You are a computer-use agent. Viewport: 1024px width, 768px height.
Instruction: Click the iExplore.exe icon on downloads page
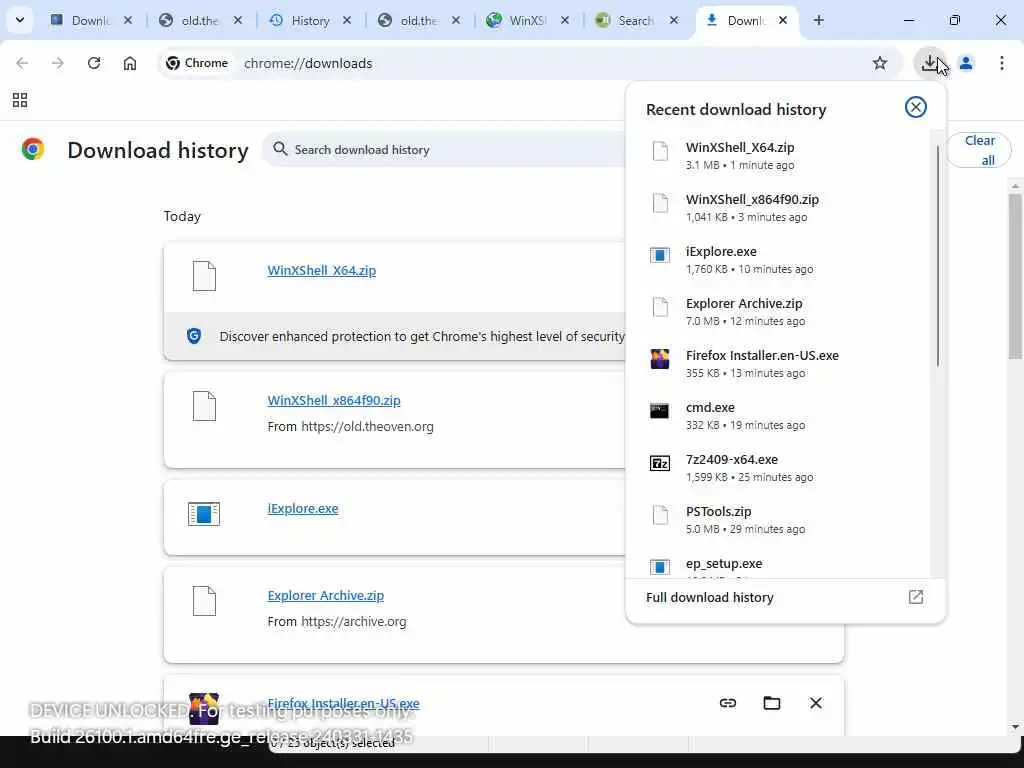204,514
